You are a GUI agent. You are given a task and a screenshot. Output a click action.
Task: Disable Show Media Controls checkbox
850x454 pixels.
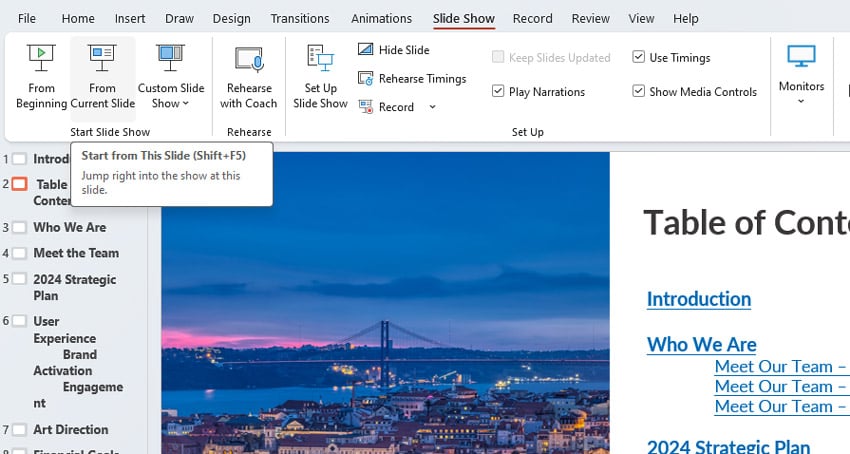(x=639, y=92)
